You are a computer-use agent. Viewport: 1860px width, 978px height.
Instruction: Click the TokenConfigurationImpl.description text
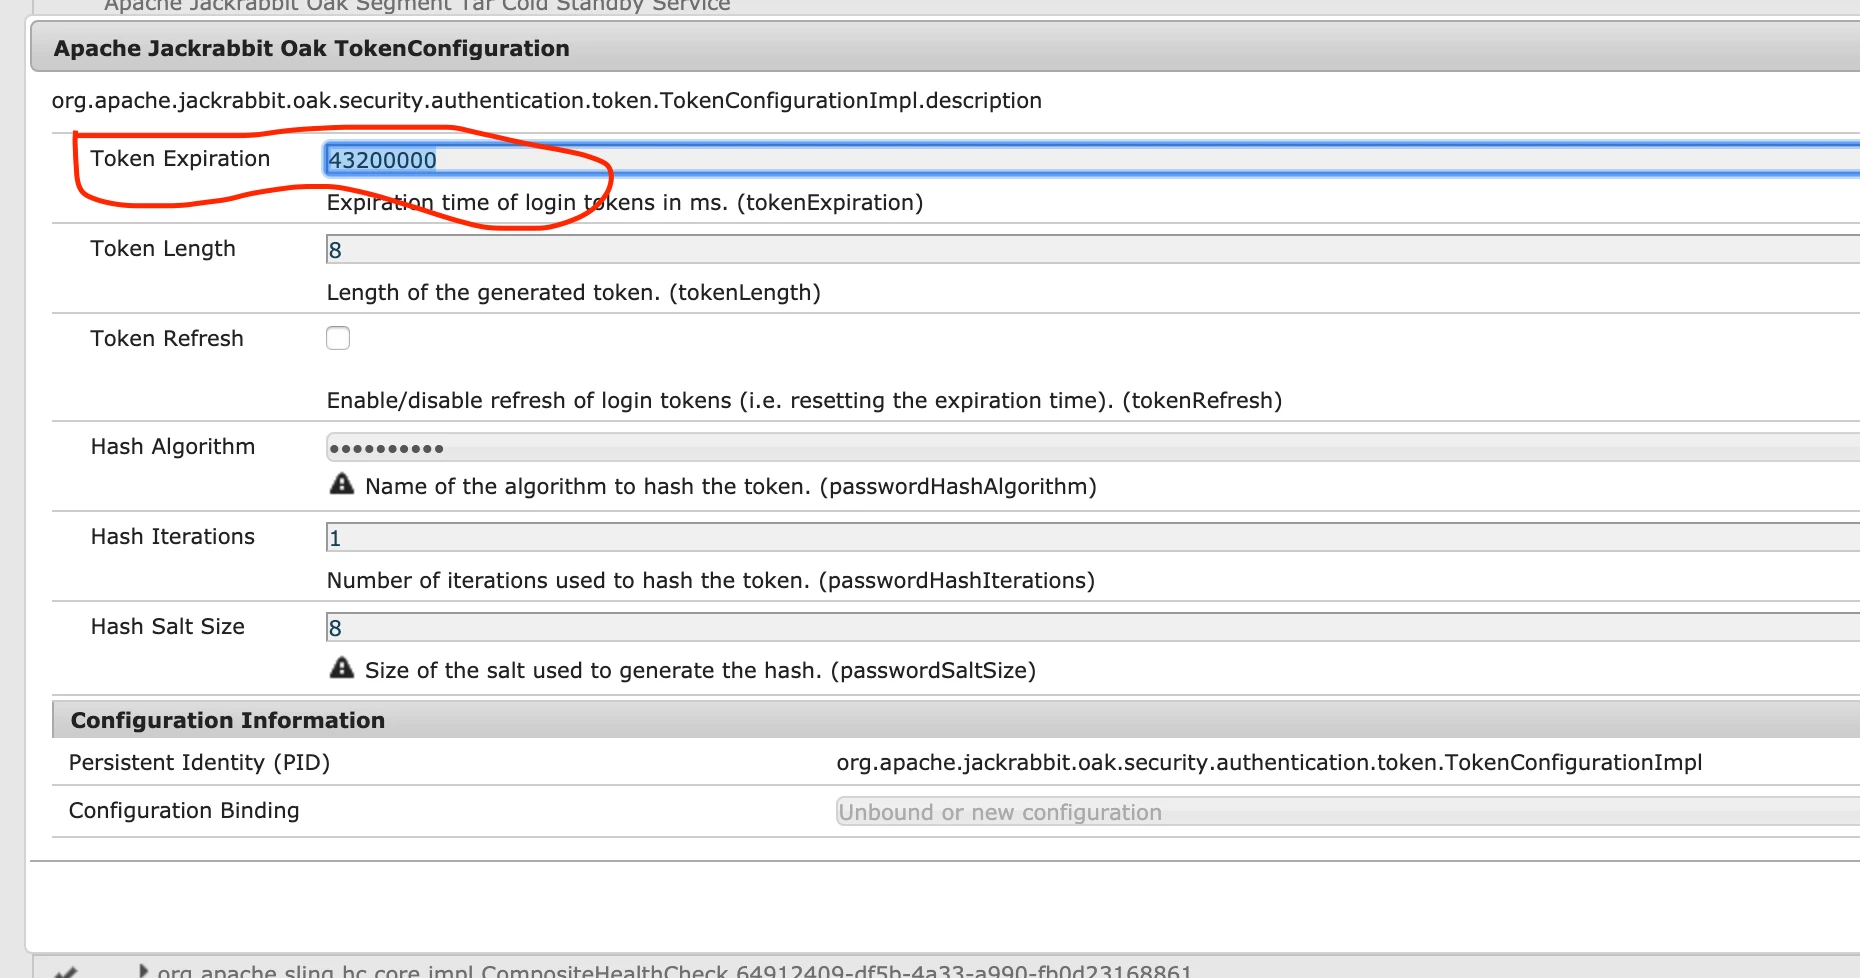point(547,100)
